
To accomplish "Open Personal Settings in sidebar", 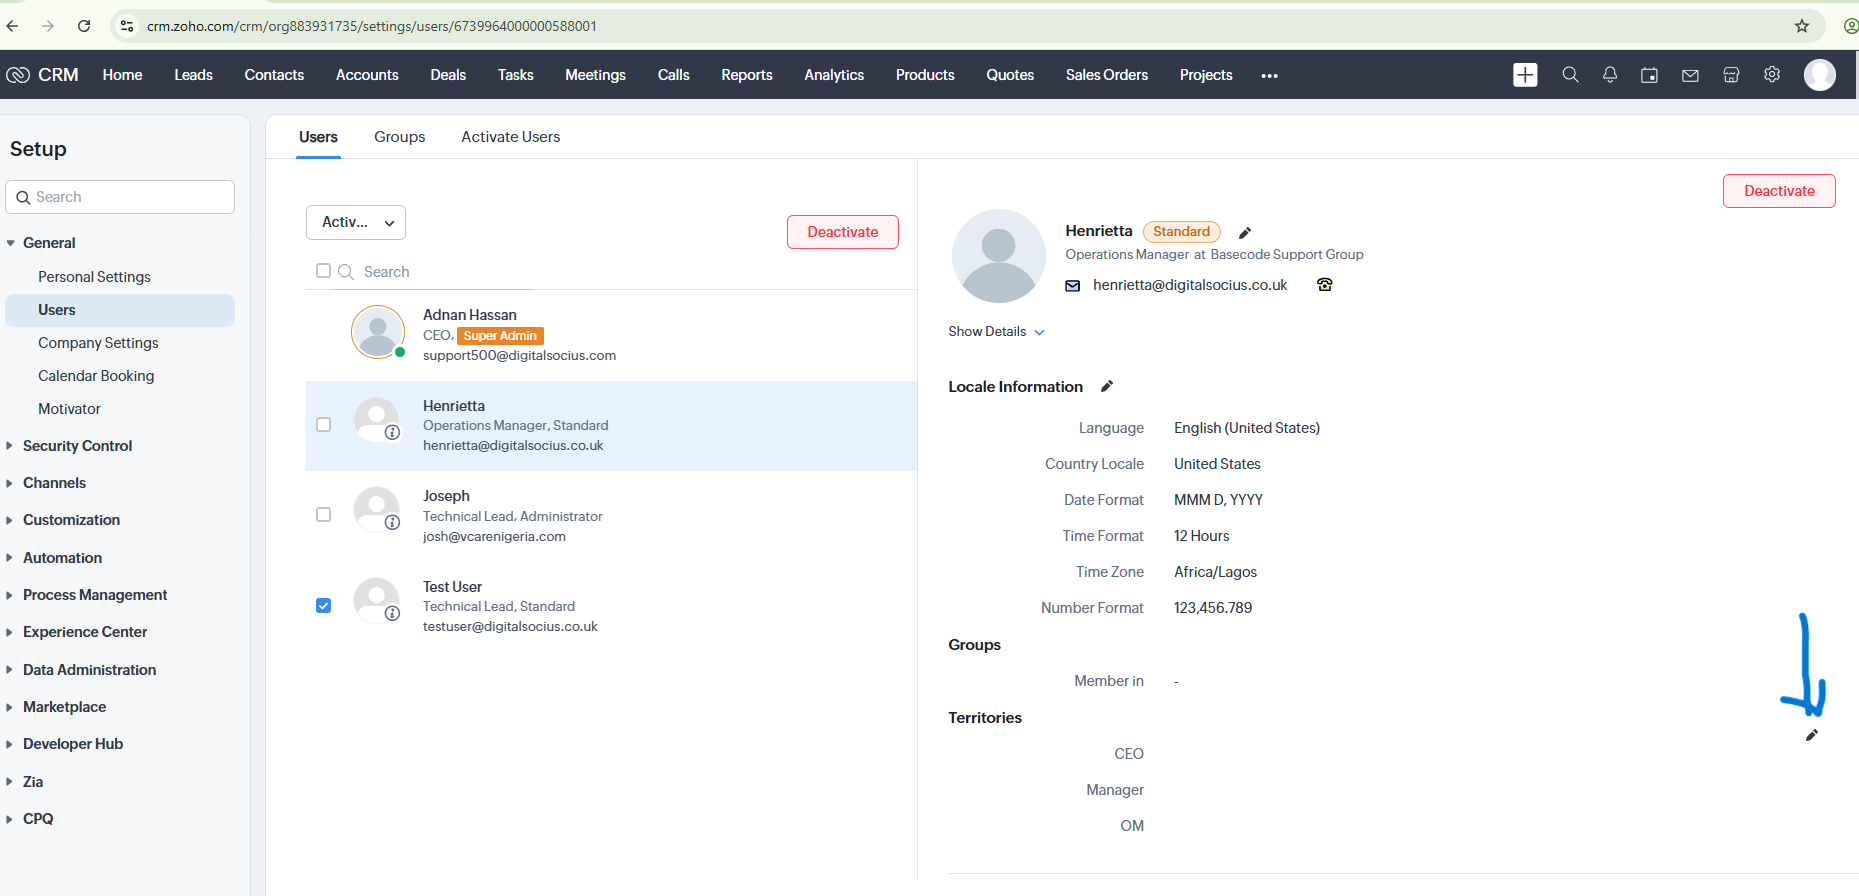I will (x=94, y=277).
